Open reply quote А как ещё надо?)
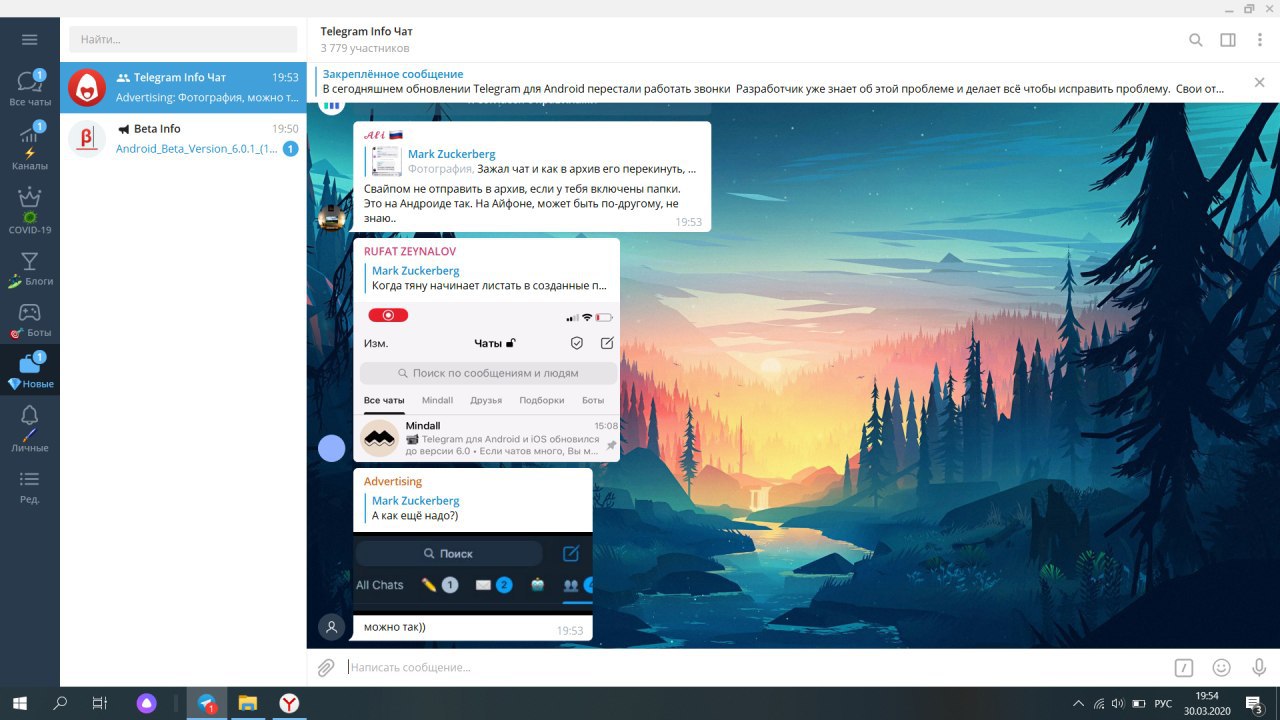This screenshot has height=720, width=1280. click(x=473, y=508)
